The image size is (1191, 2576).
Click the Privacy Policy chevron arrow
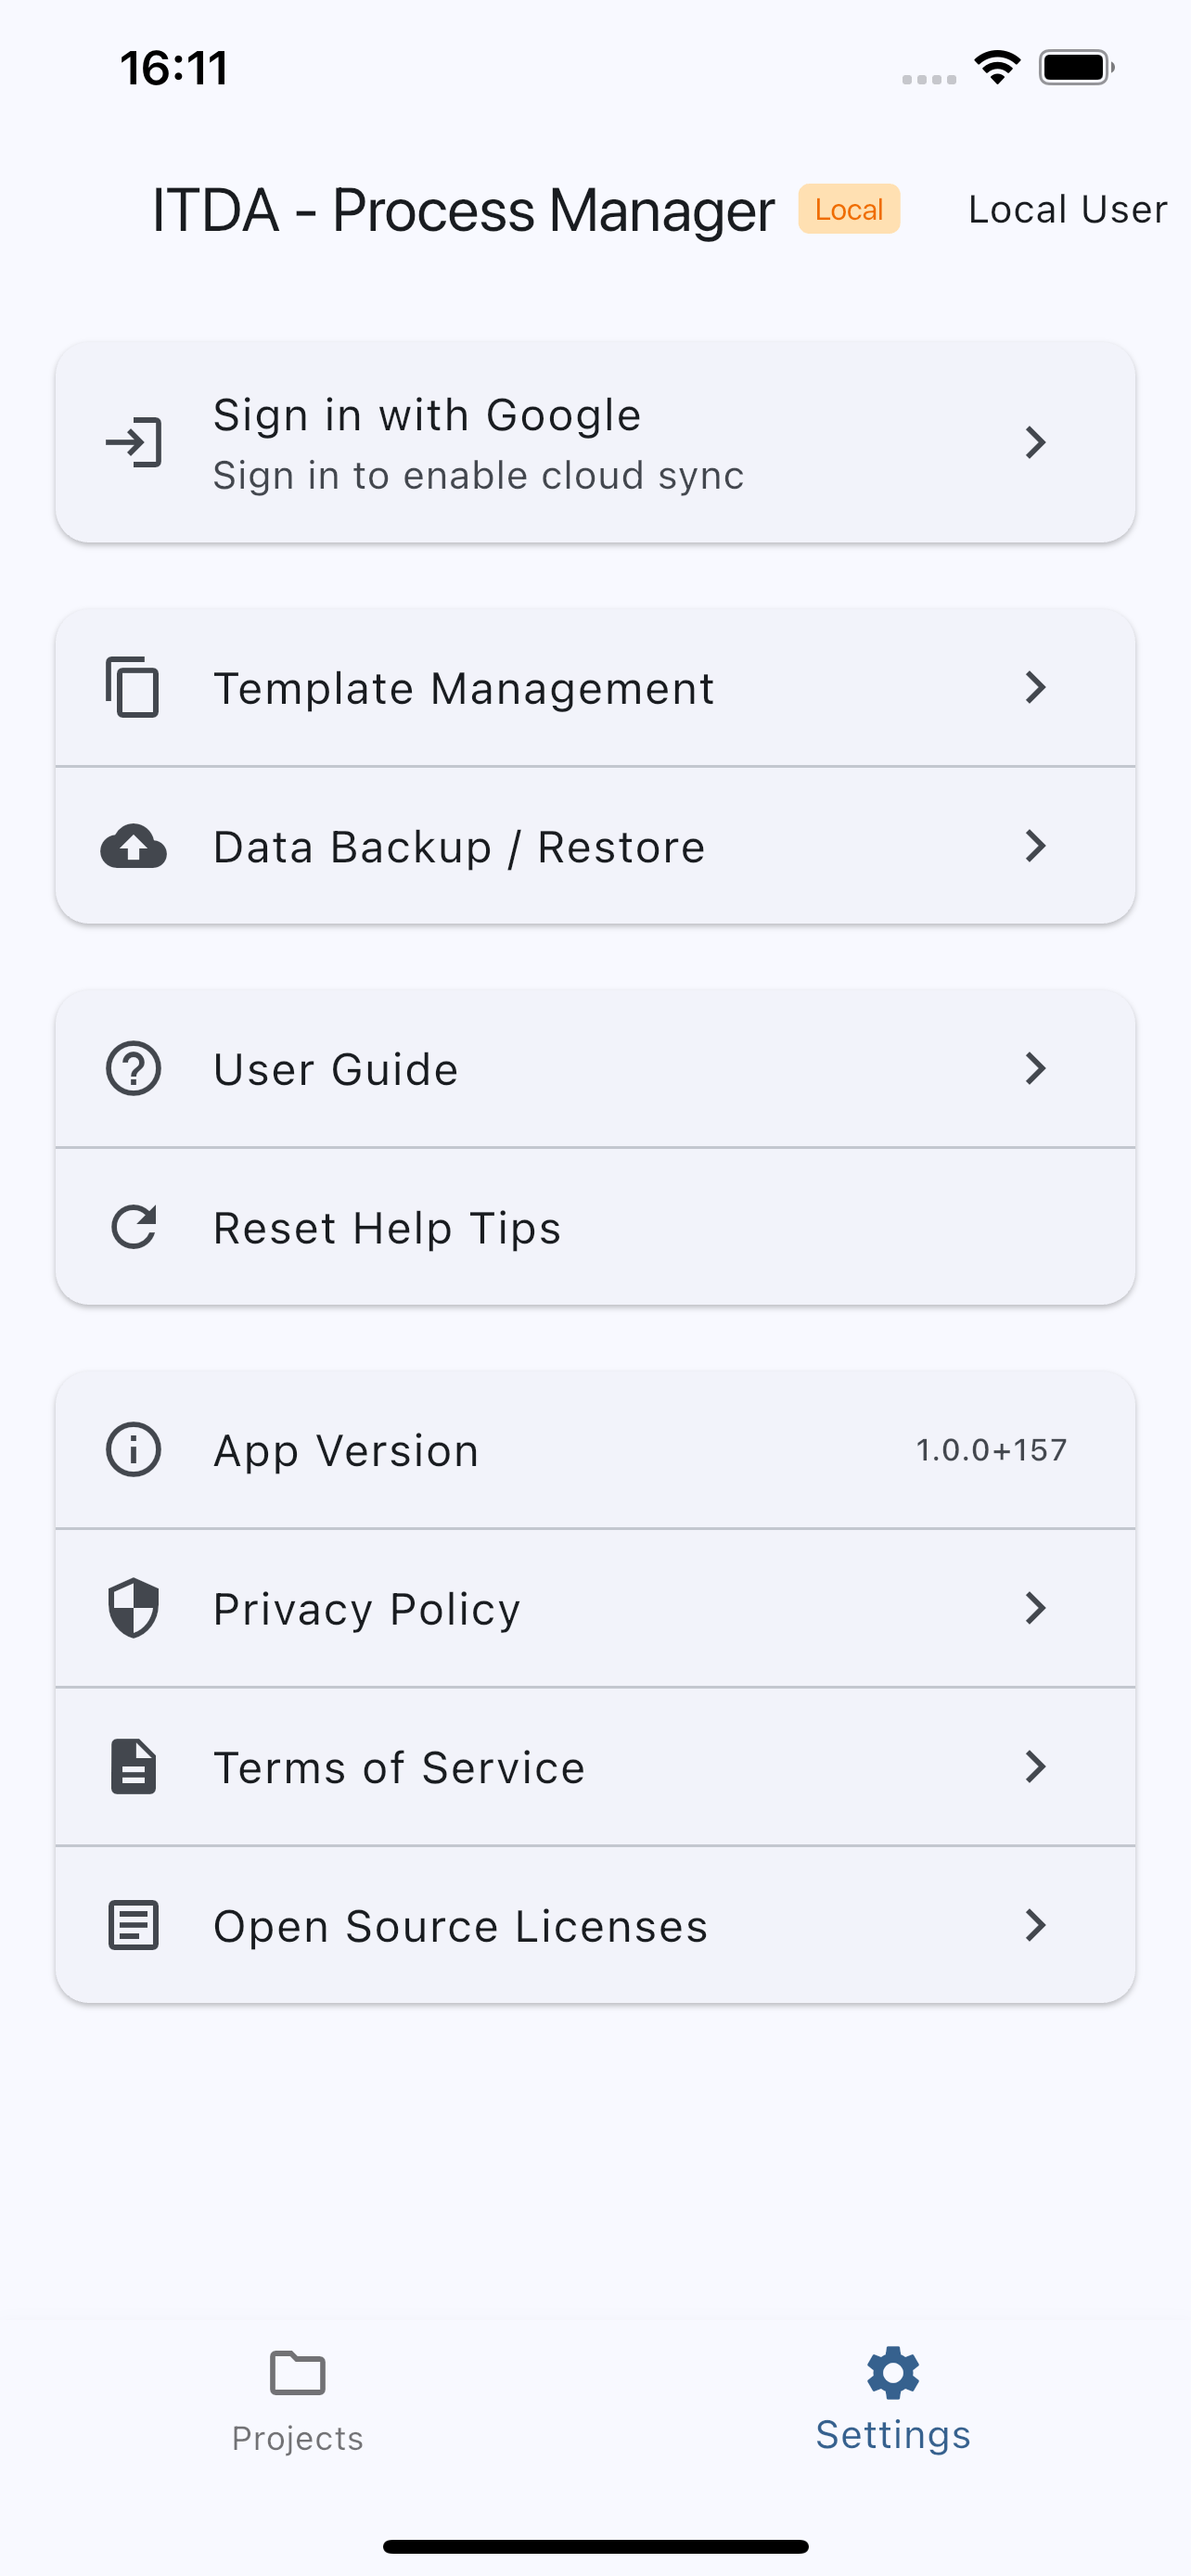[x=1035, y=1608]
